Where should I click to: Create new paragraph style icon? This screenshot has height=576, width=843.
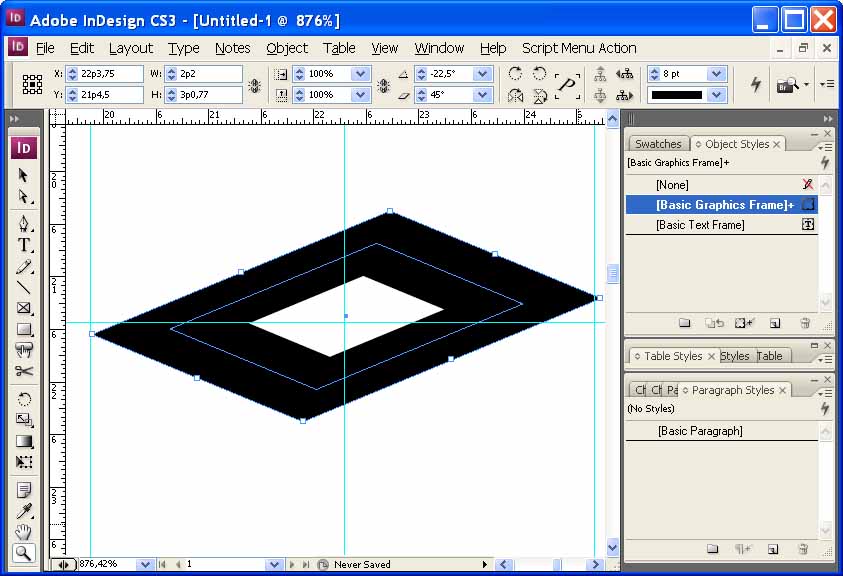click(x=773, y=549)
